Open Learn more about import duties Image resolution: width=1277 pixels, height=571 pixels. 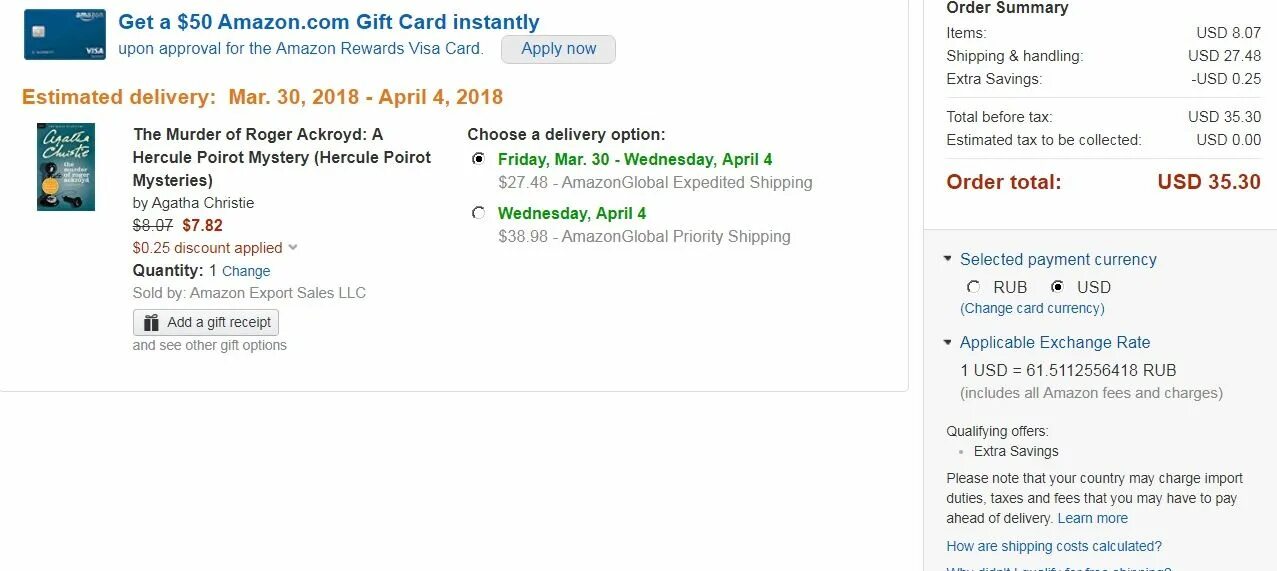[x=1092, y=518]
